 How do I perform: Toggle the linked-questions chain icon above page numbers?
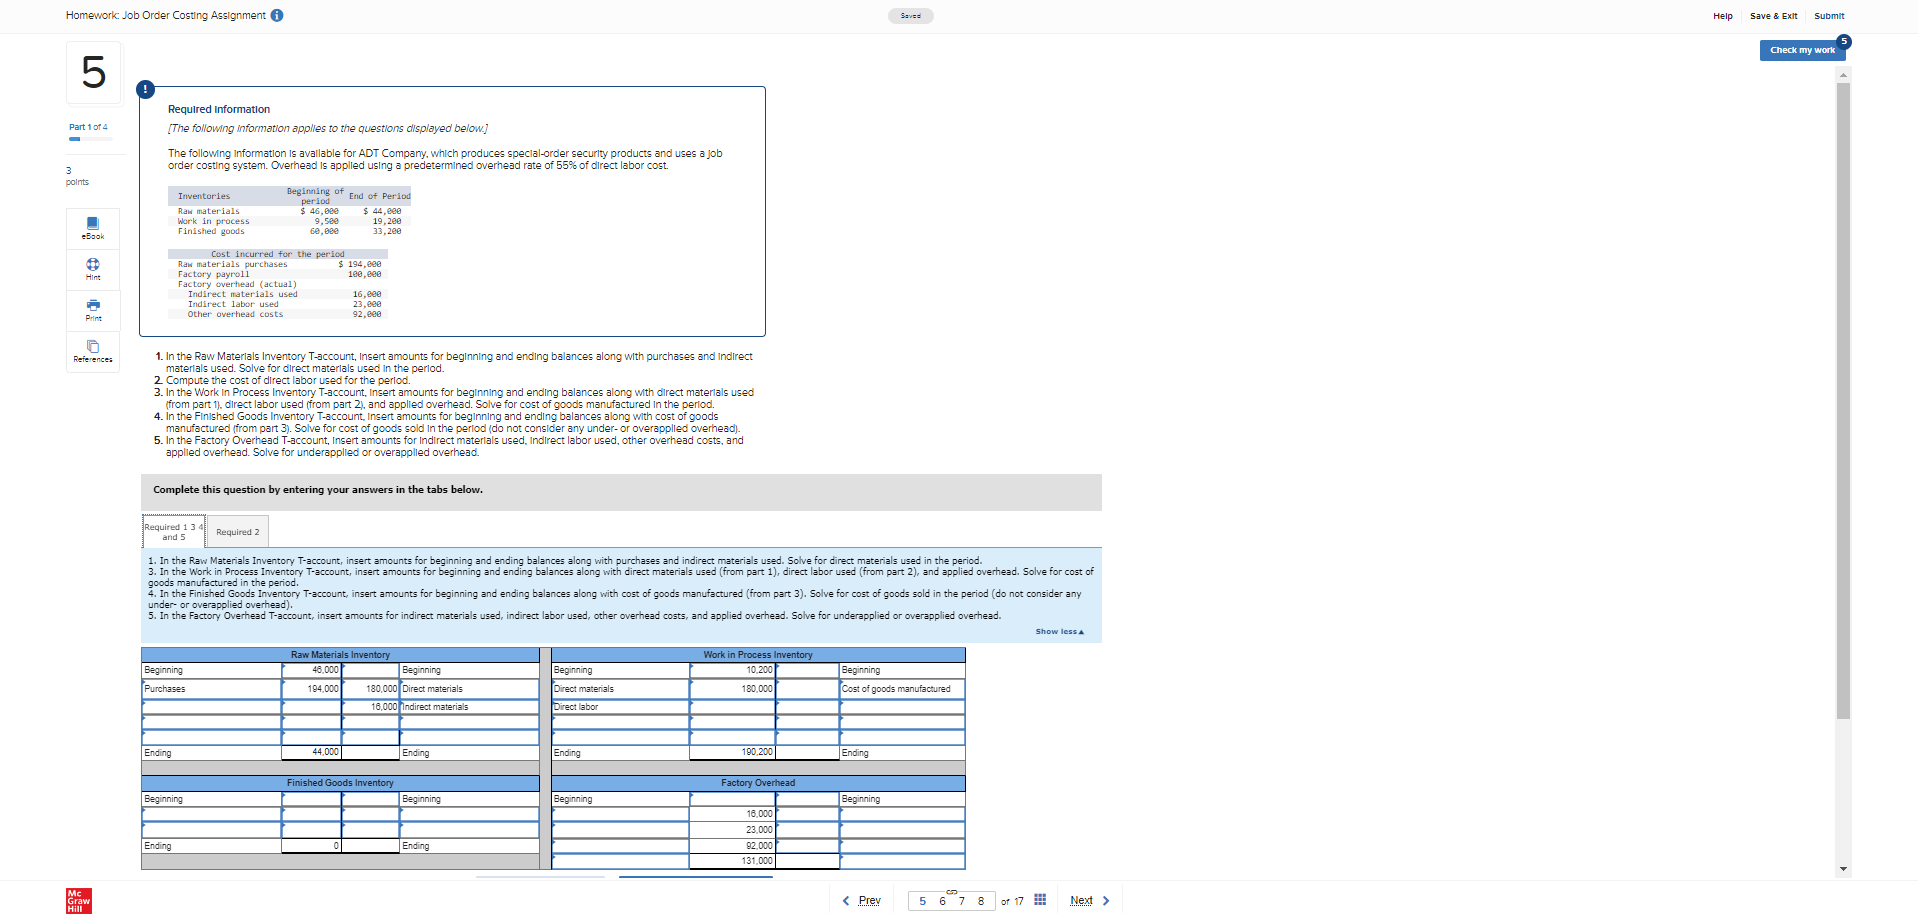tap(951, 893)
